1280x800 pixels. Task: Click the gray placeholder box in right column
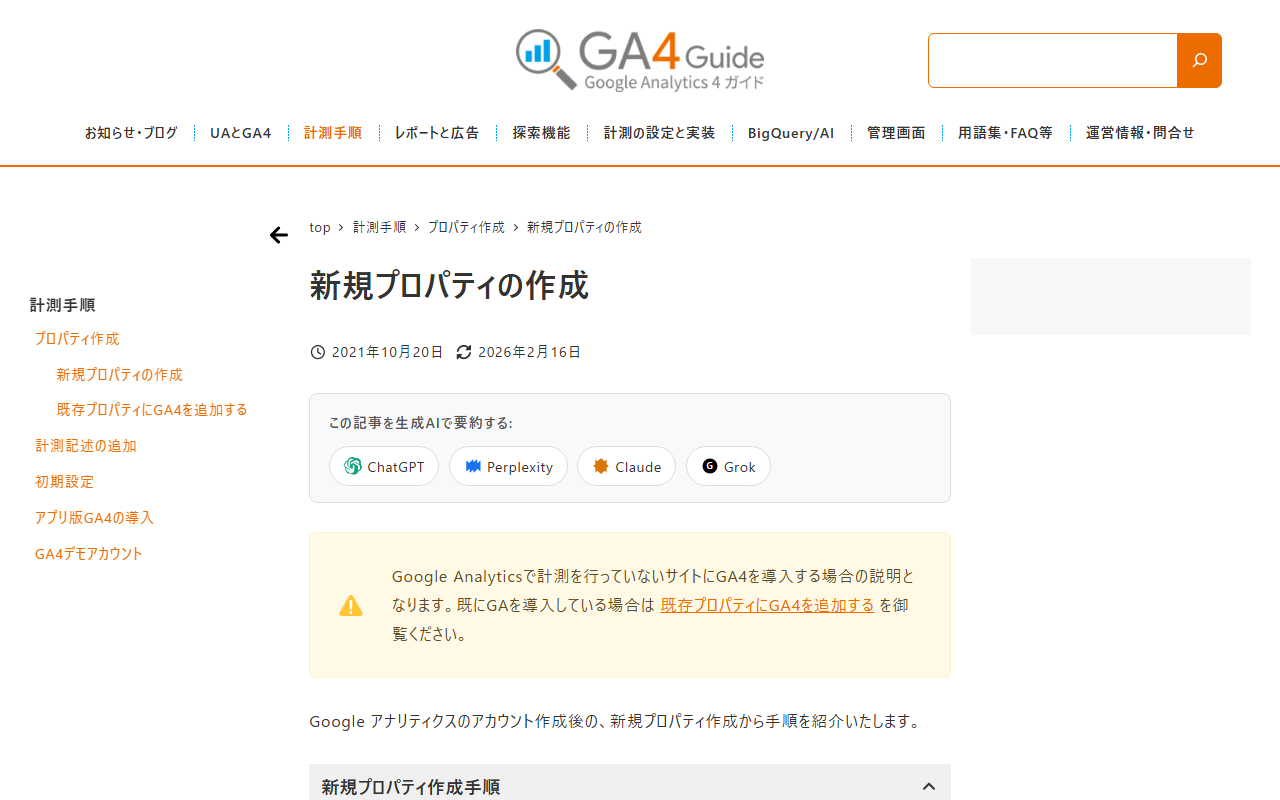point(1111,296)
